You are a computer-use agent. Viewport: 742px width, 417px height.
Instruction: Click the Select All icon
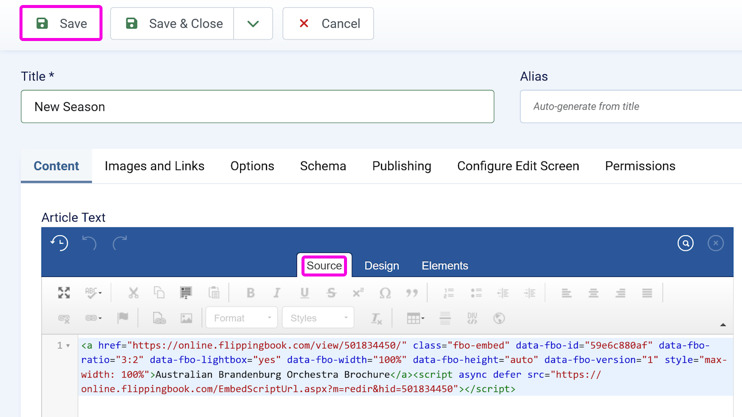(186, 293)
